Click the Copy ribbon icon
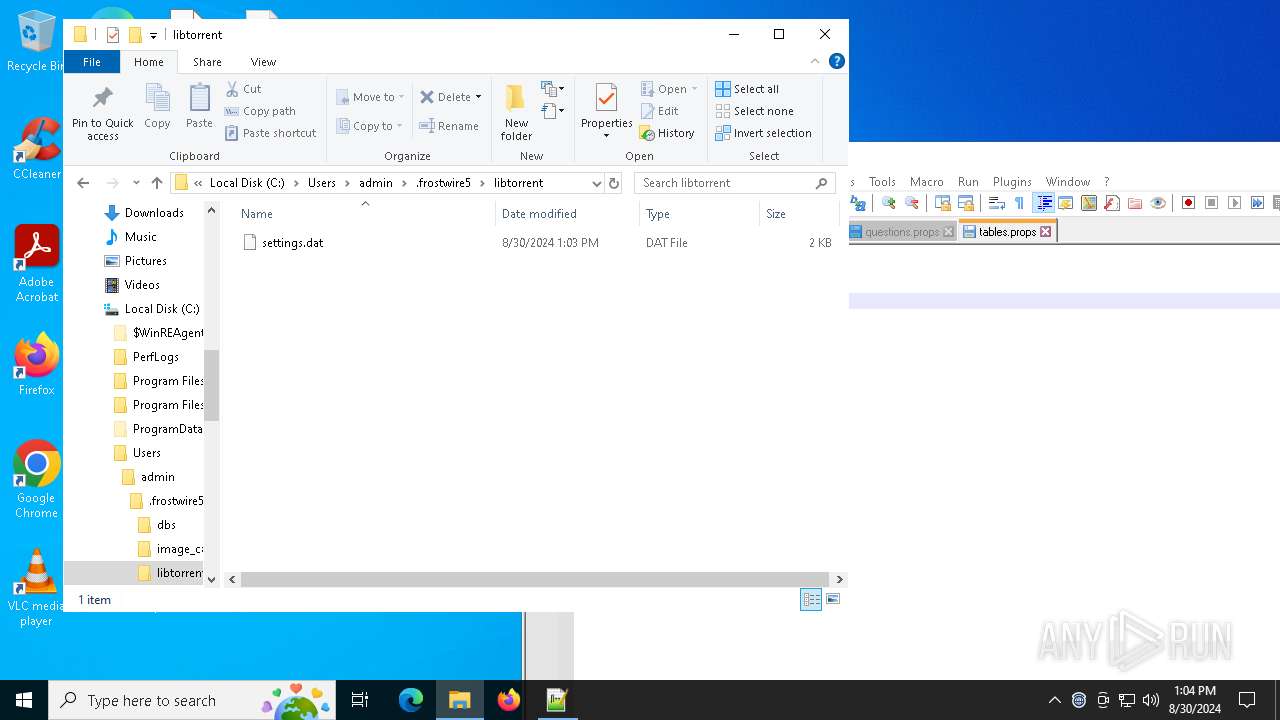 coord(157,107)
